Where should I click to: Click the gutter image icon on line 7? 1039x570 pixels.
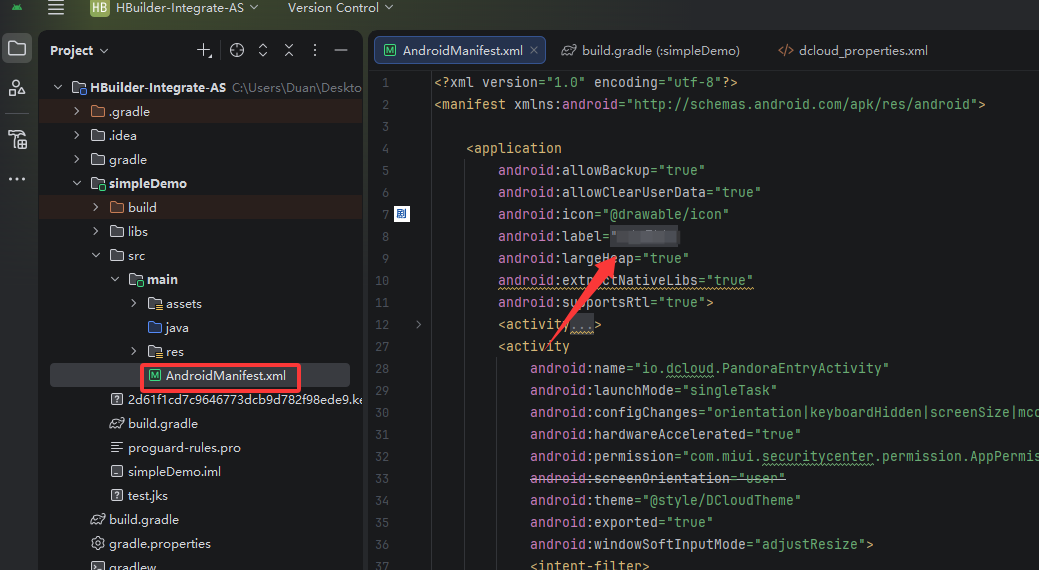402,214
